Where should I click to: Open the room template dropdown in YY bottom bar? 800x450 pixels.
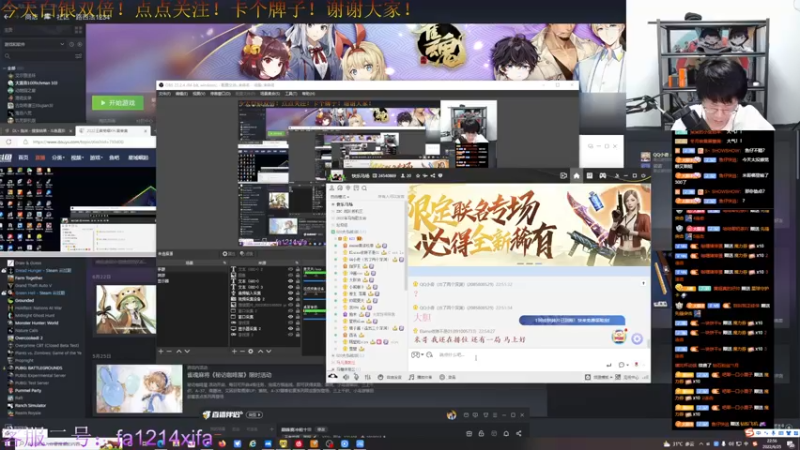click(601, 377)
